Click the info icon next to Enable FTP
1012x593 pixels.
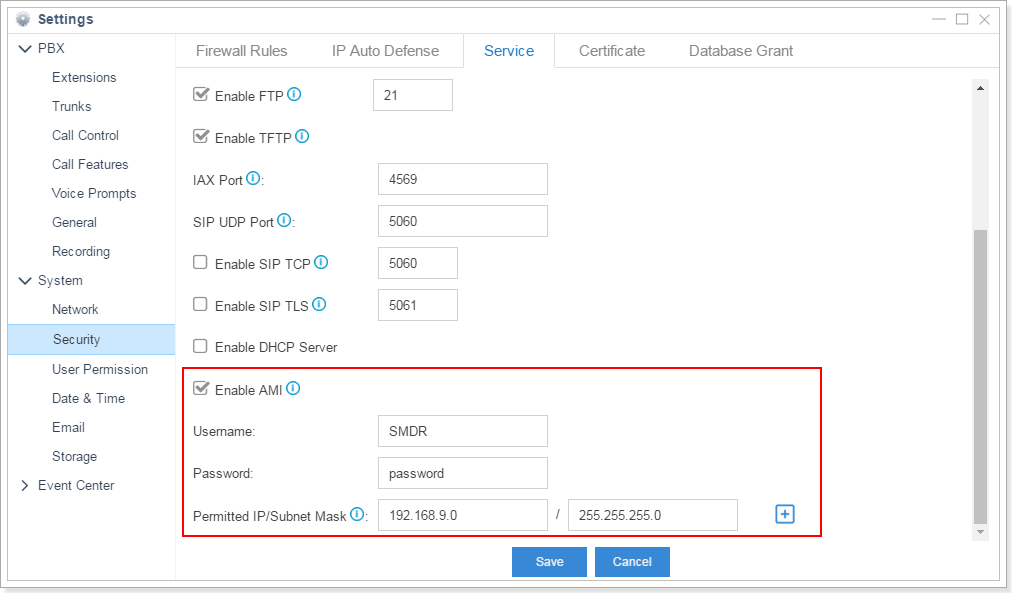(x=294, y=95)
